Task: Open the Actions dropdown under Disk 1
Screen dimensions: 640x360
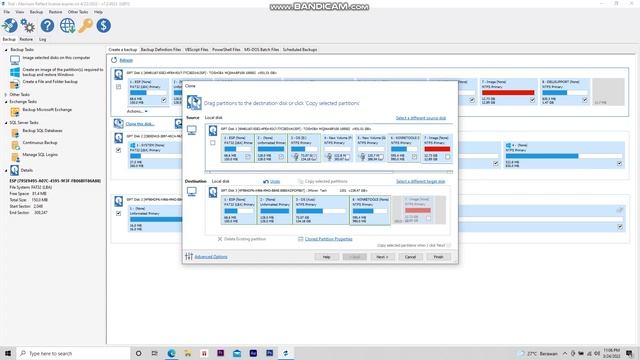Action: pyautogui.click(x=137, y=111)
